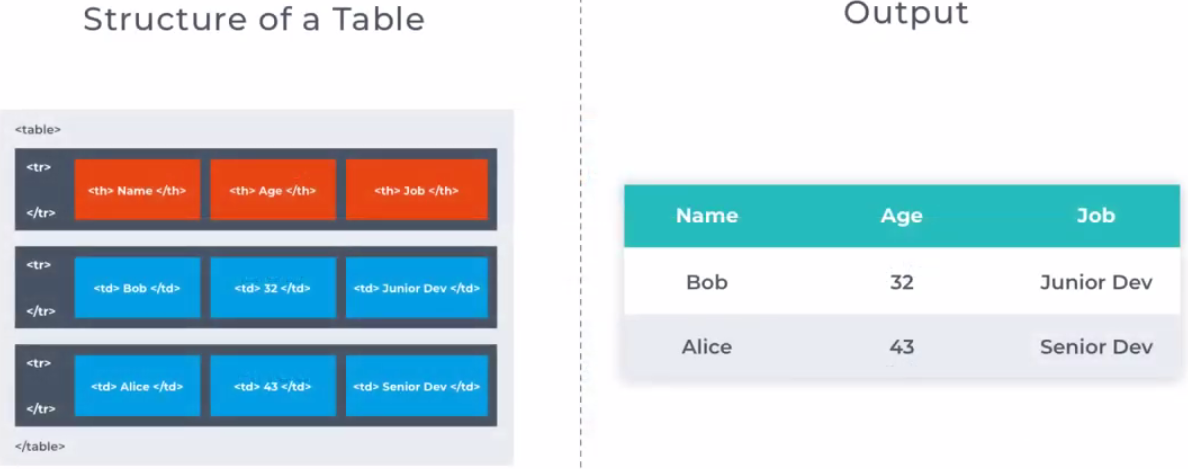This screenshot has width=1188, height=469.
Task: Select the blue td Junior Dev block
Action: click(x=416, y=288)
